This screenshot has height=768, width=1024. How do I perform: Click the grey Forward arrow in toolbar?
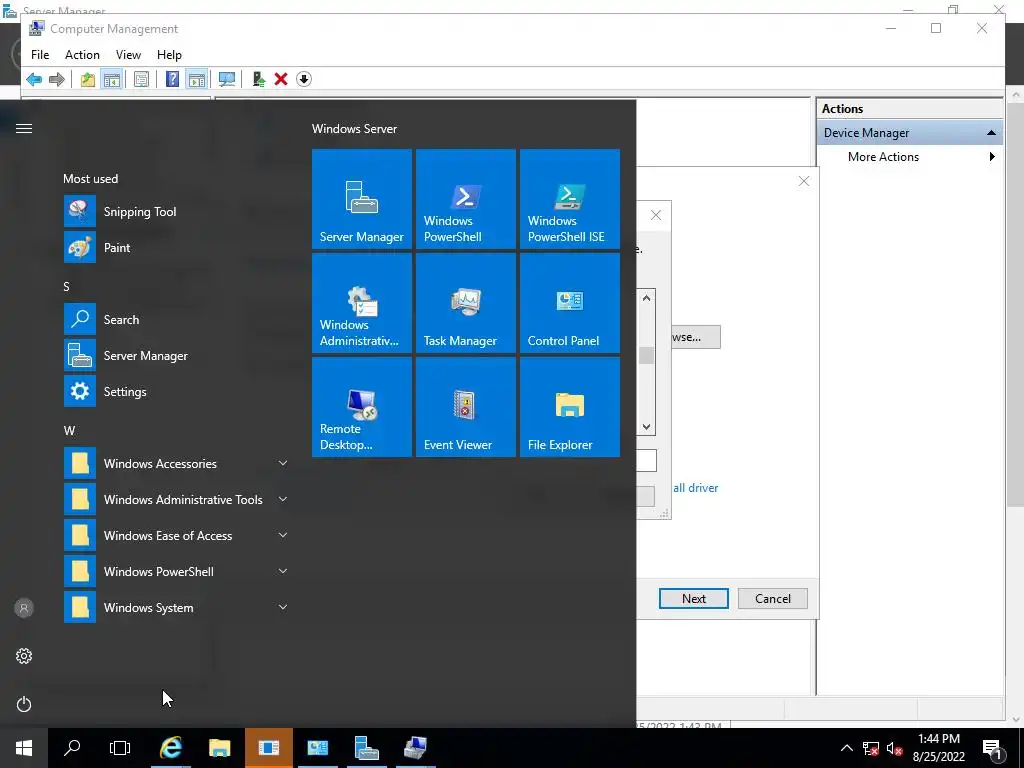(x=57, y=80)
